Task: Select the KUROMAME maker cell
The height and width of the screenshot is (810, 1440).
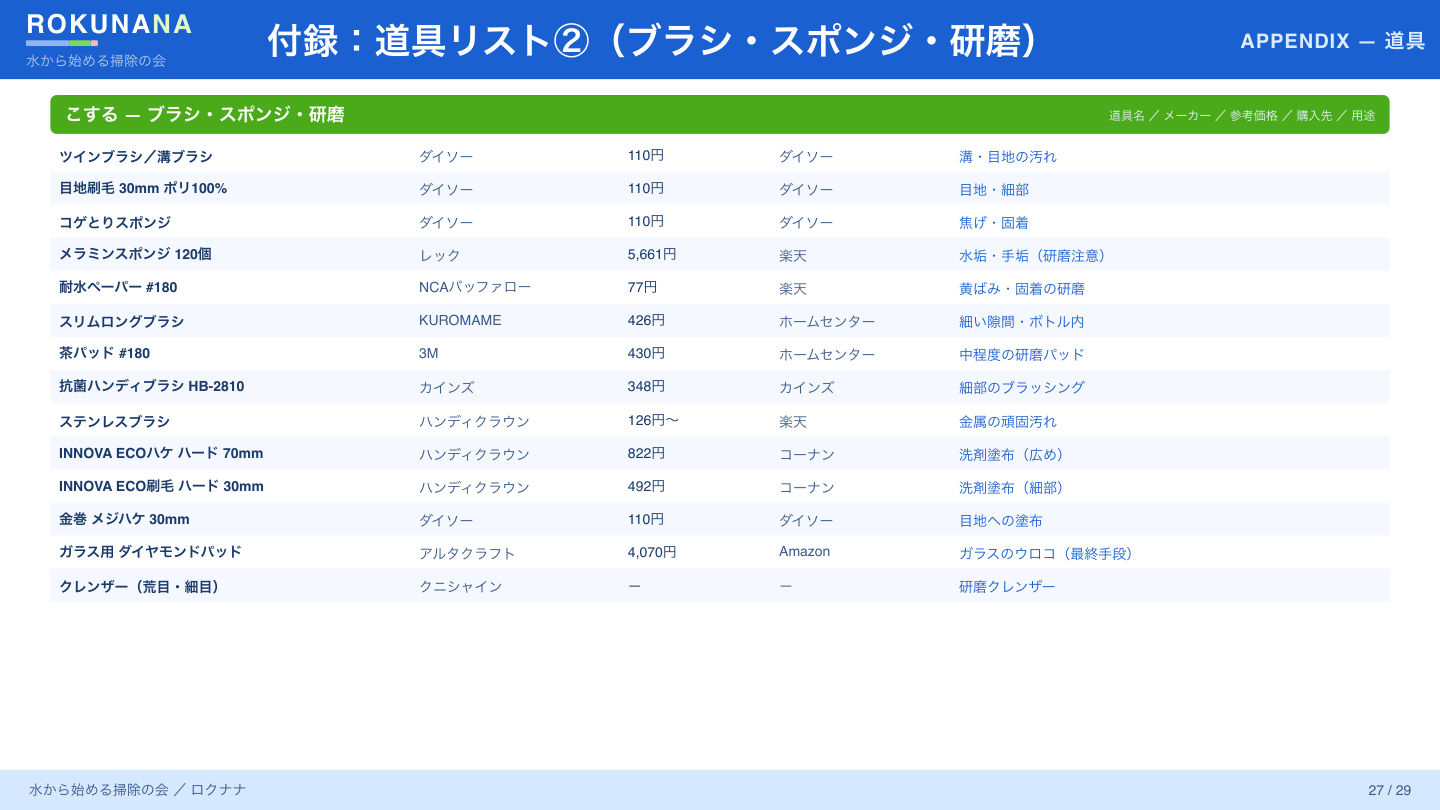Action: pos(460,321)
